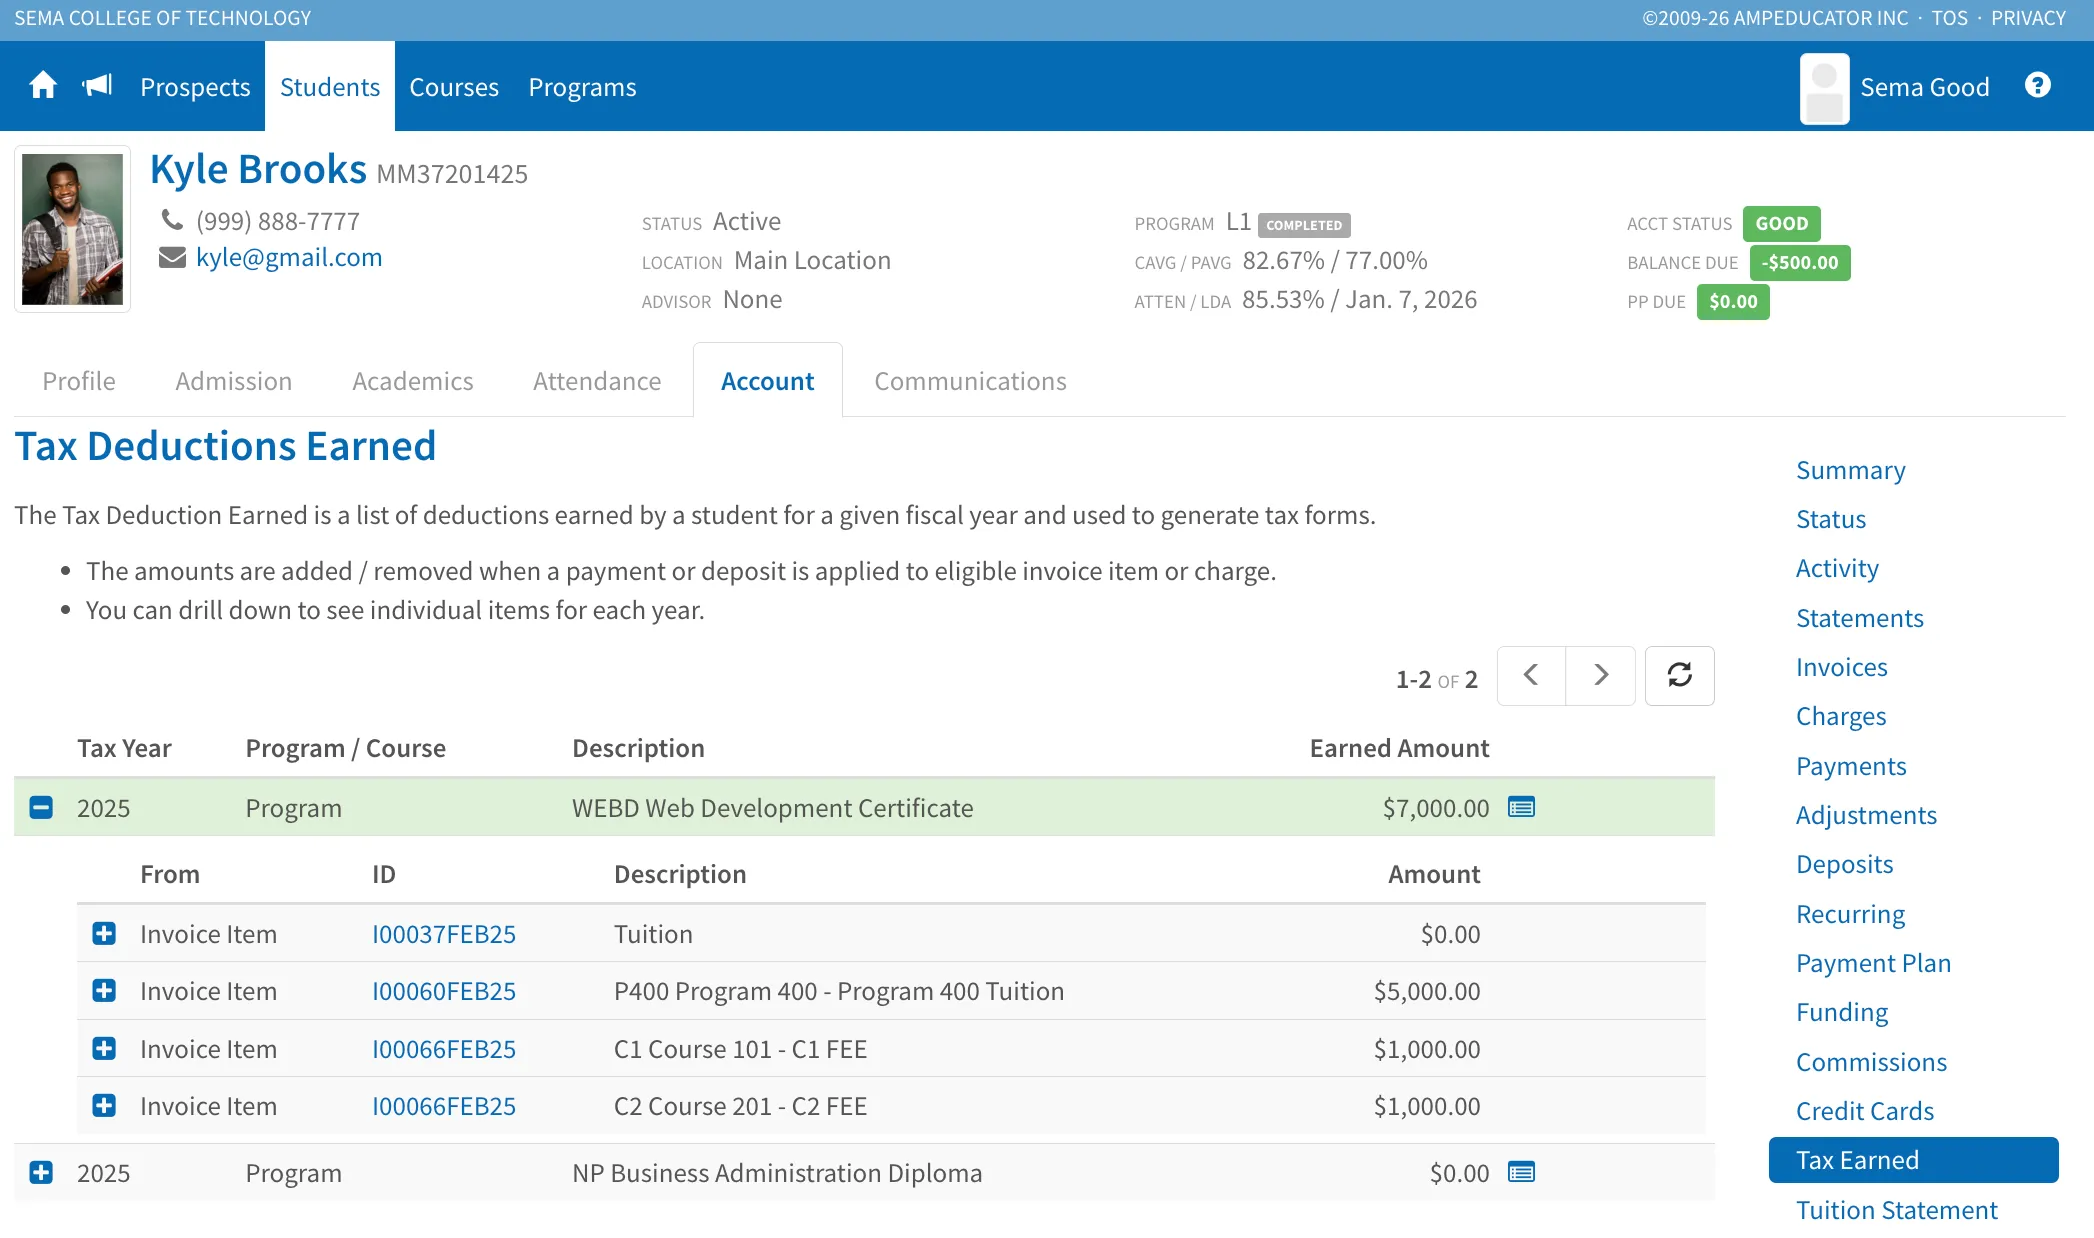
Task: Open the Tuition Statement sidebar link
Action: [1896, 1210]
